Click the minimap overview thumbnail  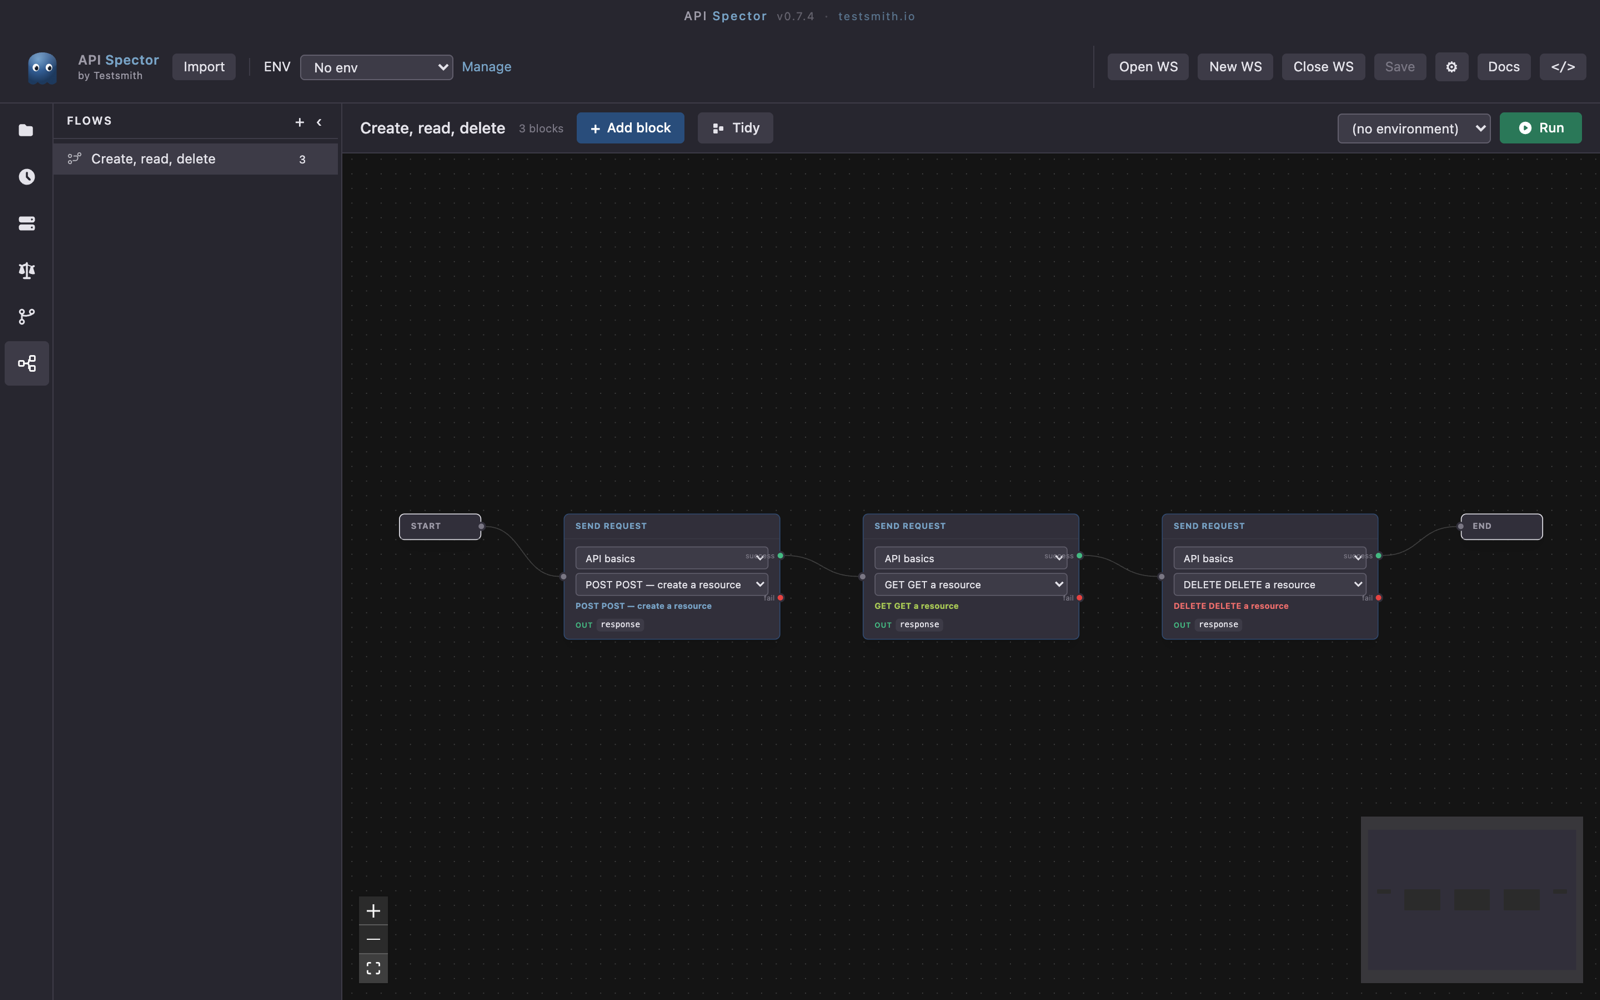tap(1471, 899)
